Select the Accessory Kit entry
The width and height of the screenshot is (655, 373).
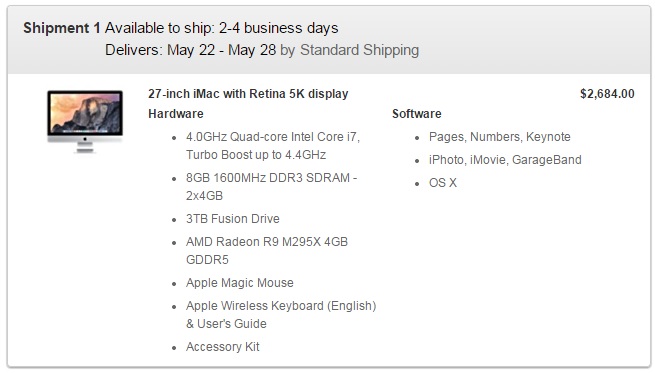(223, 347)
